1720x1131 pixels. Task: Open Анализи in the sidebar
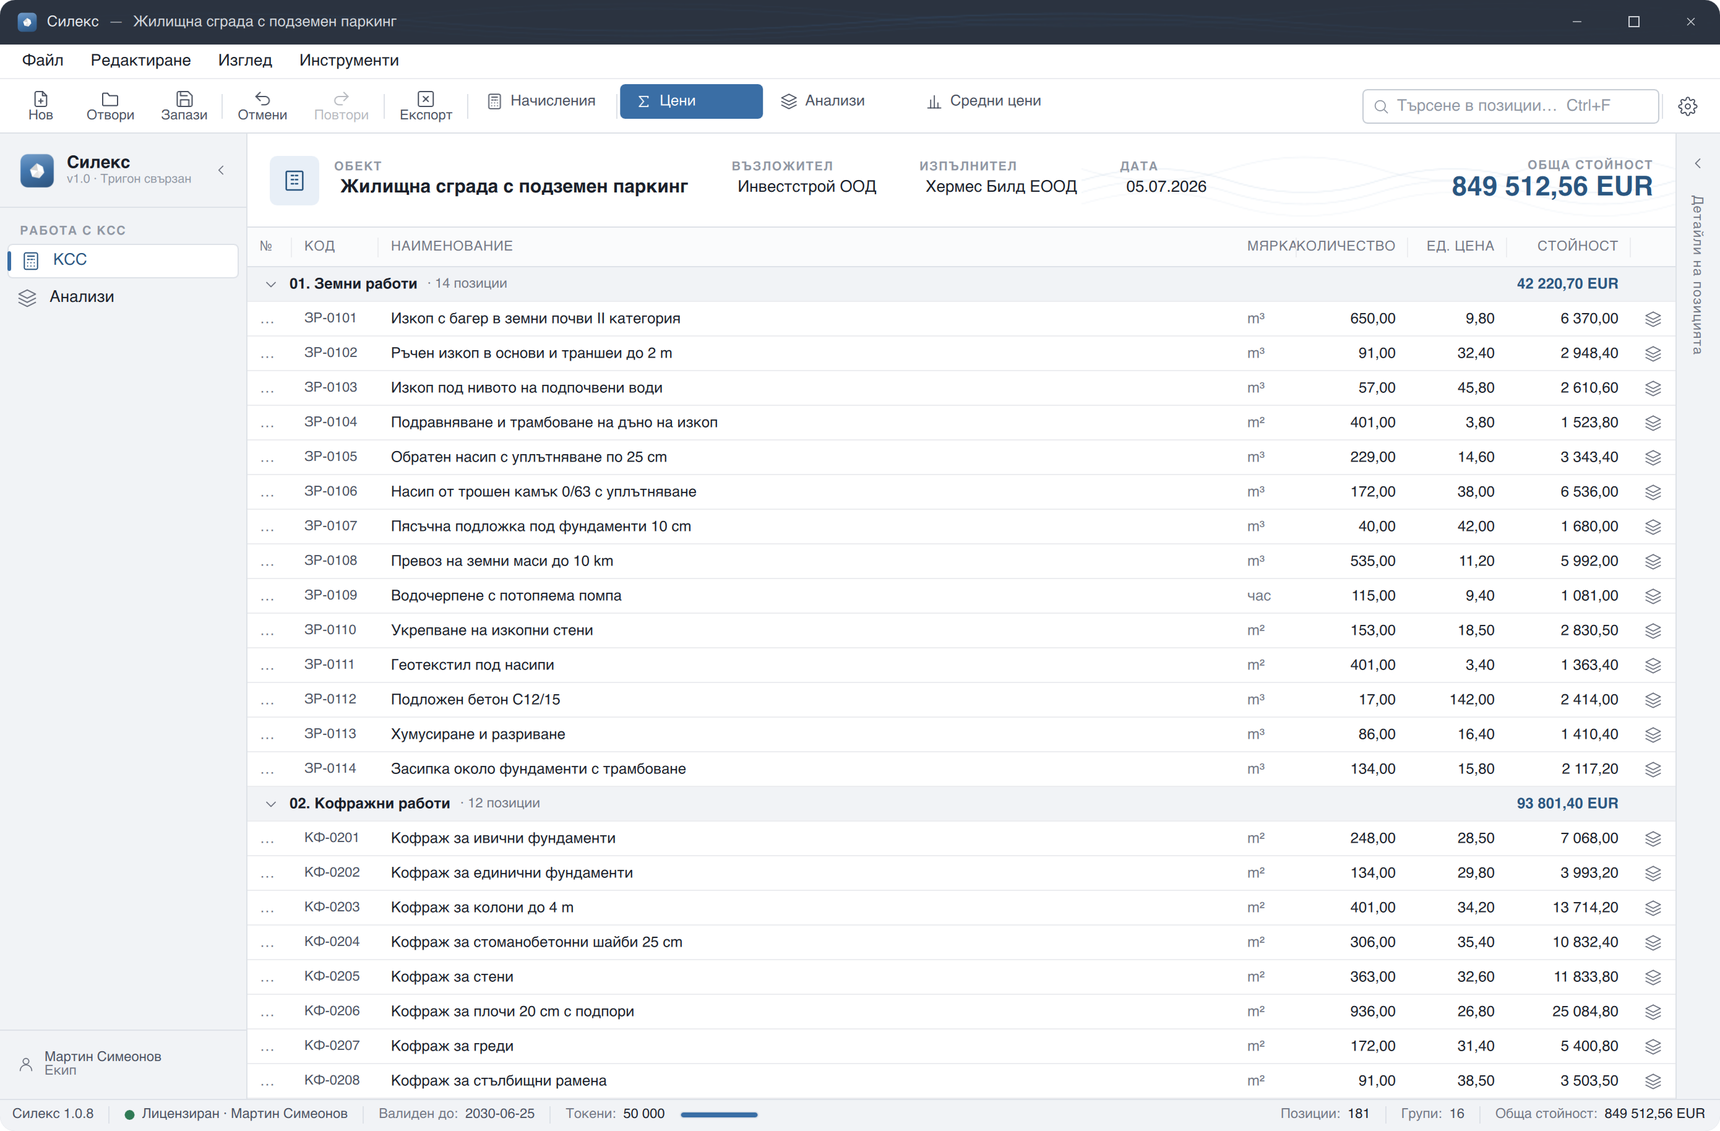pos(123,297)
